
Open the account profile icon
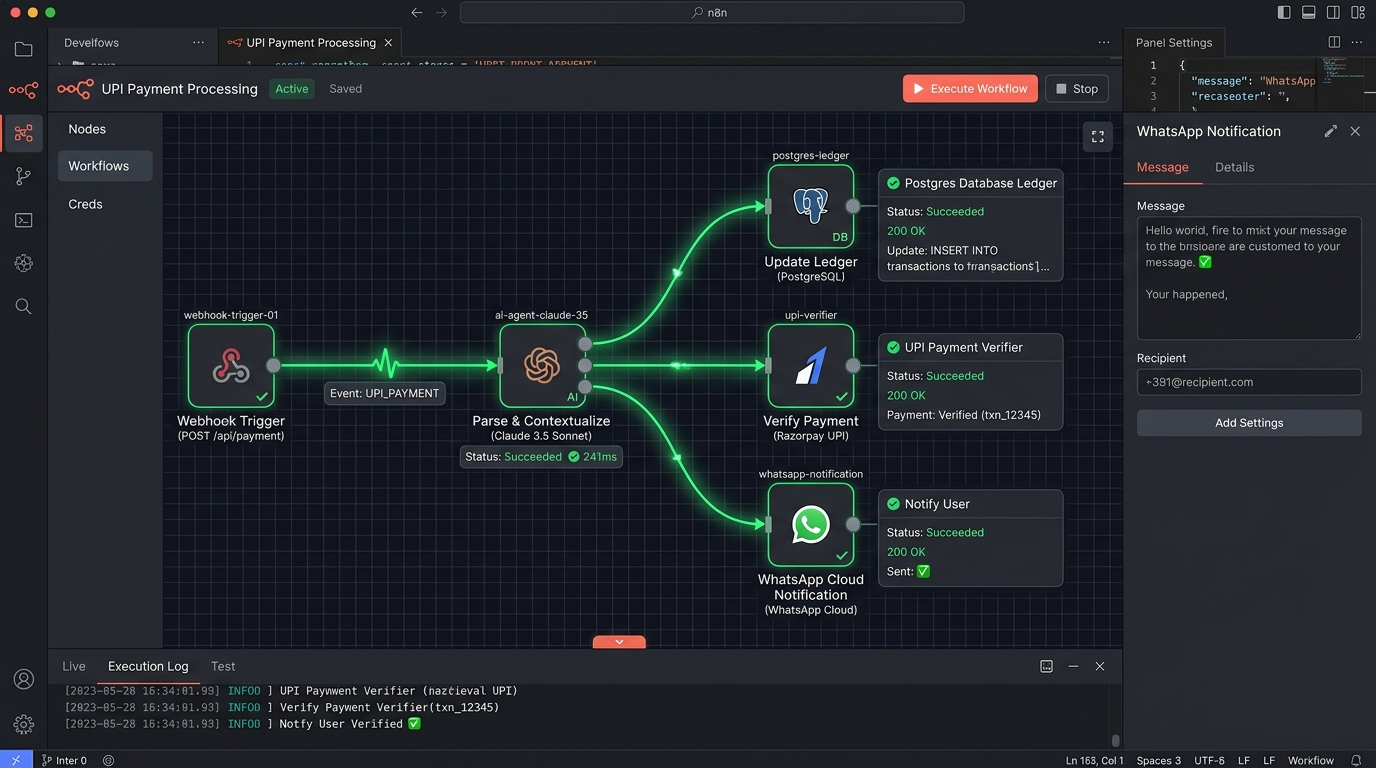[23, 679]
